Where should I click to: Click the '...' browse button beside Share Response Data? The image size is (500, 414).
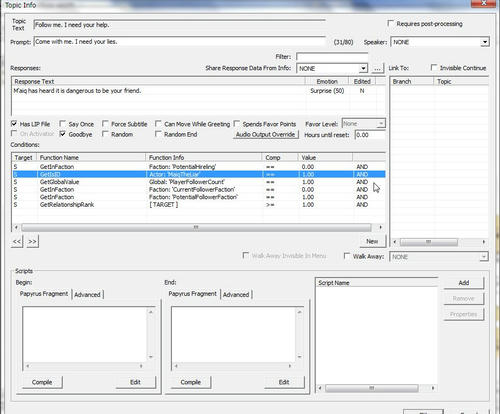pos(377,68)
